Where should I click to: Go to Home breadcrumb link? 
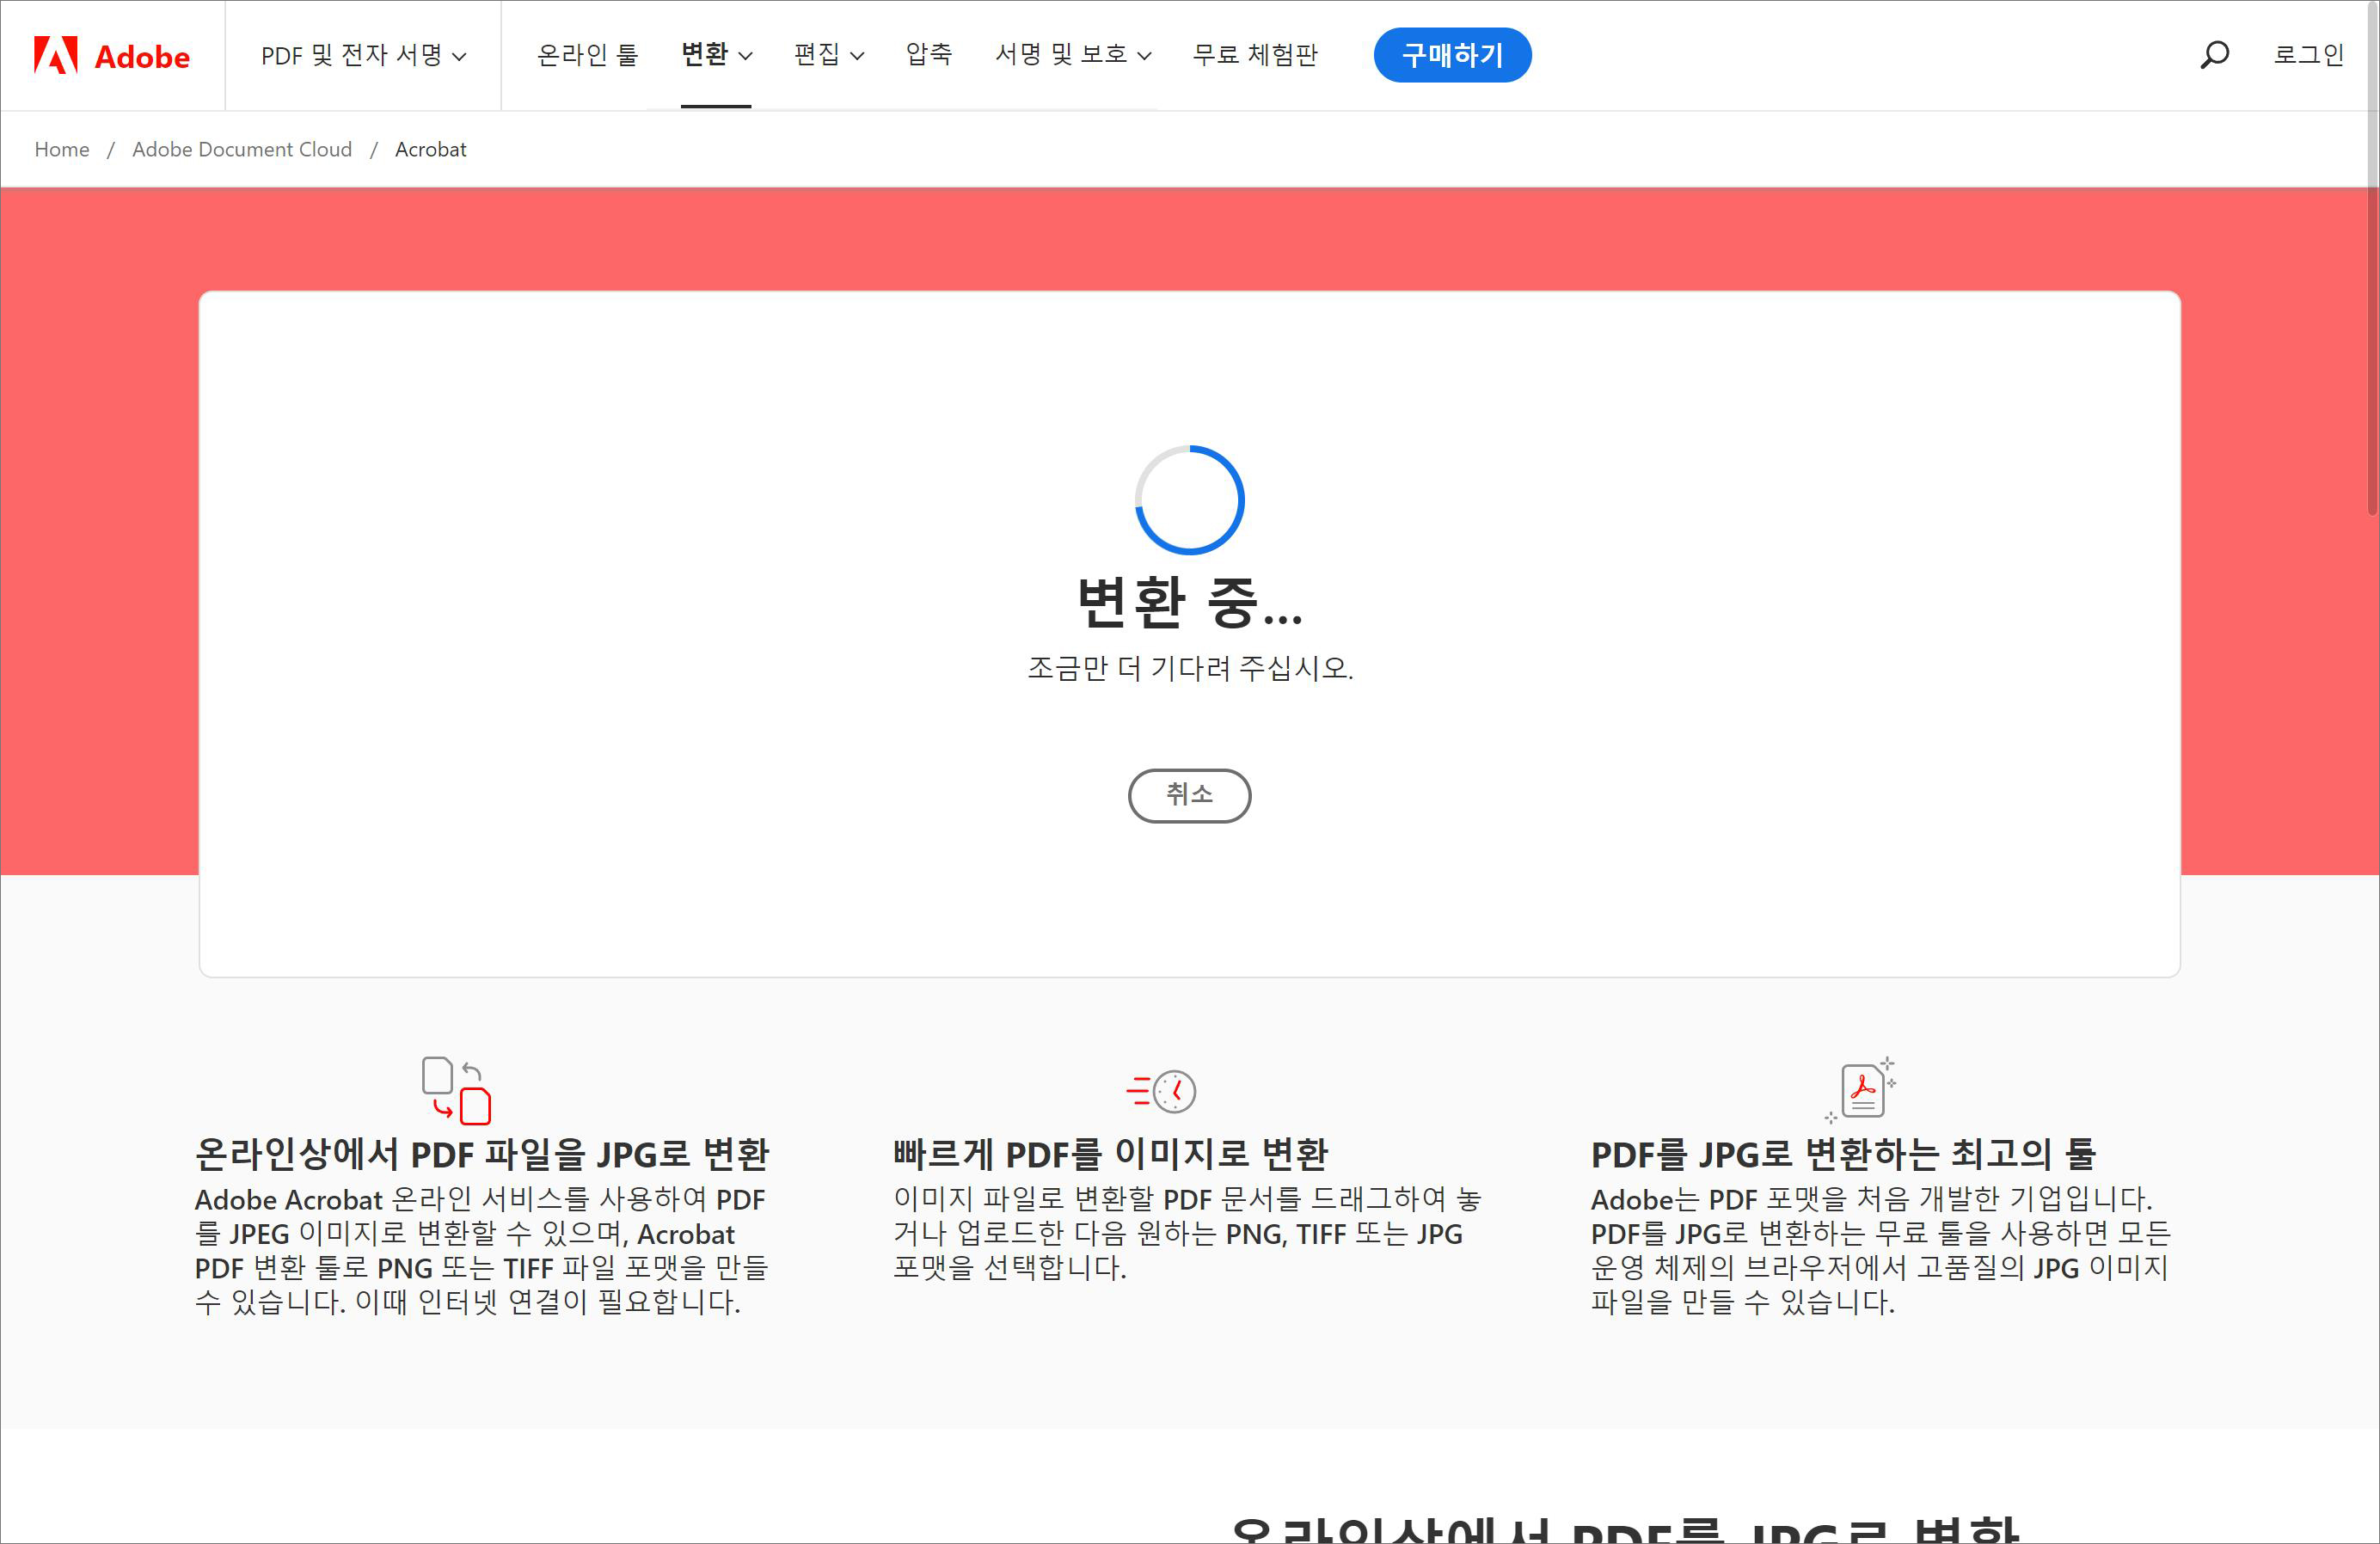(x=62, y=150)
